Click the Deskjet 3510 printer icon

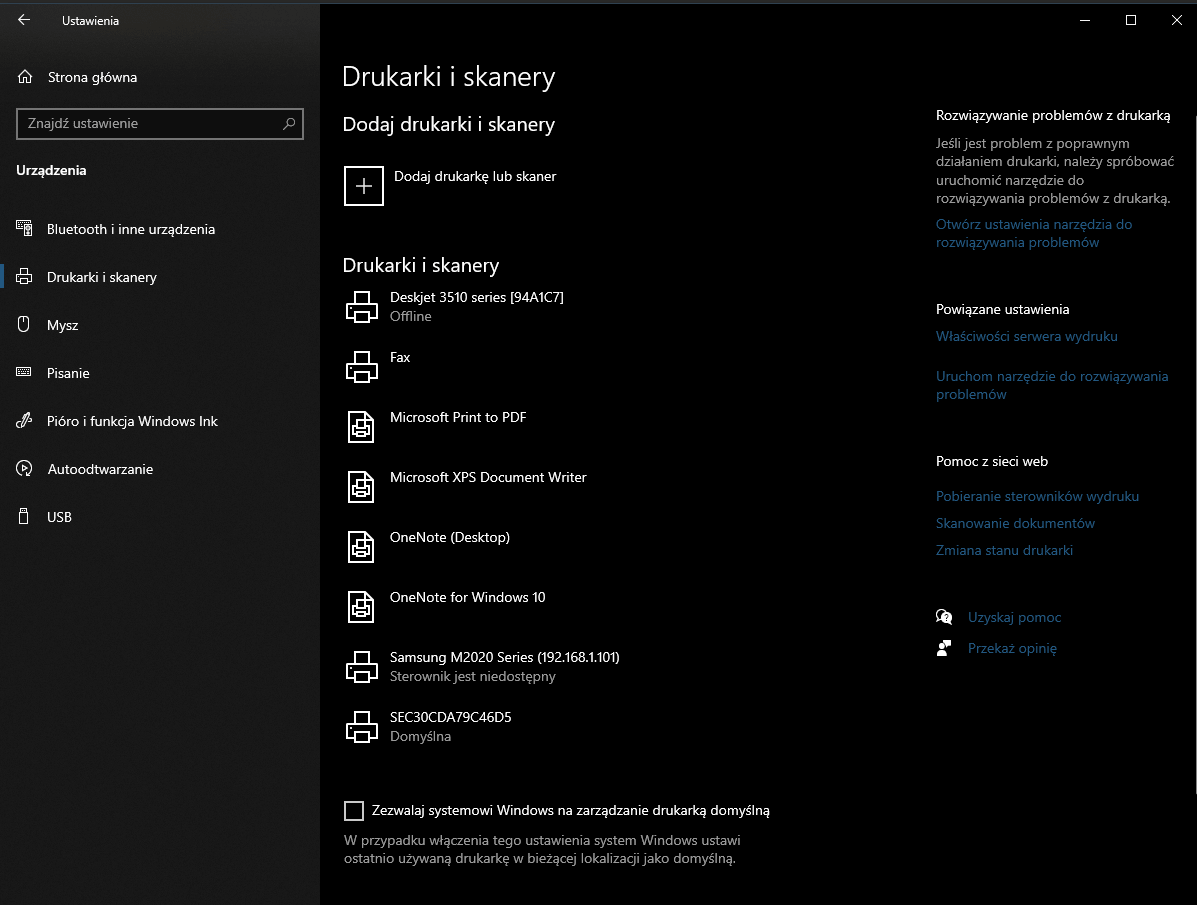[362, 307]
